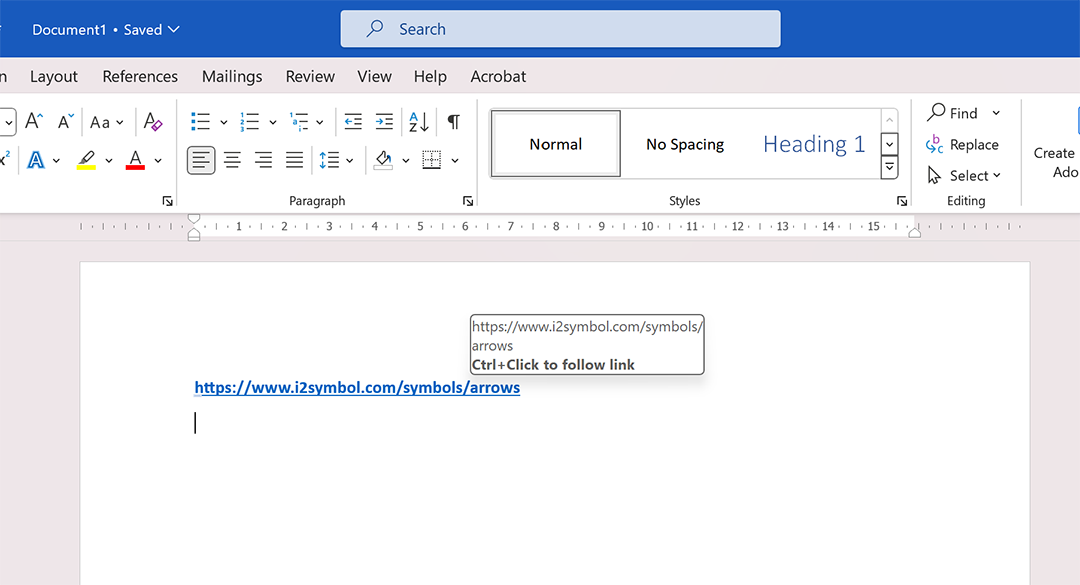
Task: Expand the text highlight color dropdown arrow
Action: [109, 161]
